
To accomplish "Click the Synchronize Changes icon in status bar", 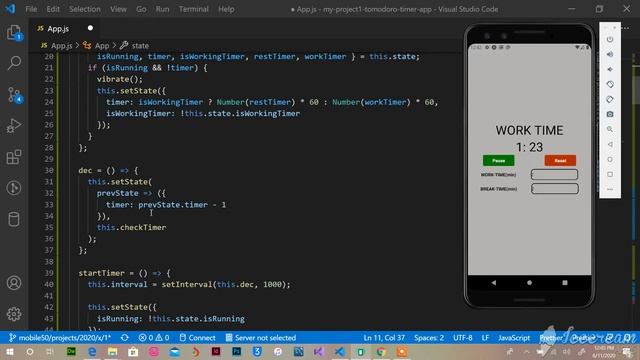I will point(124,338).
